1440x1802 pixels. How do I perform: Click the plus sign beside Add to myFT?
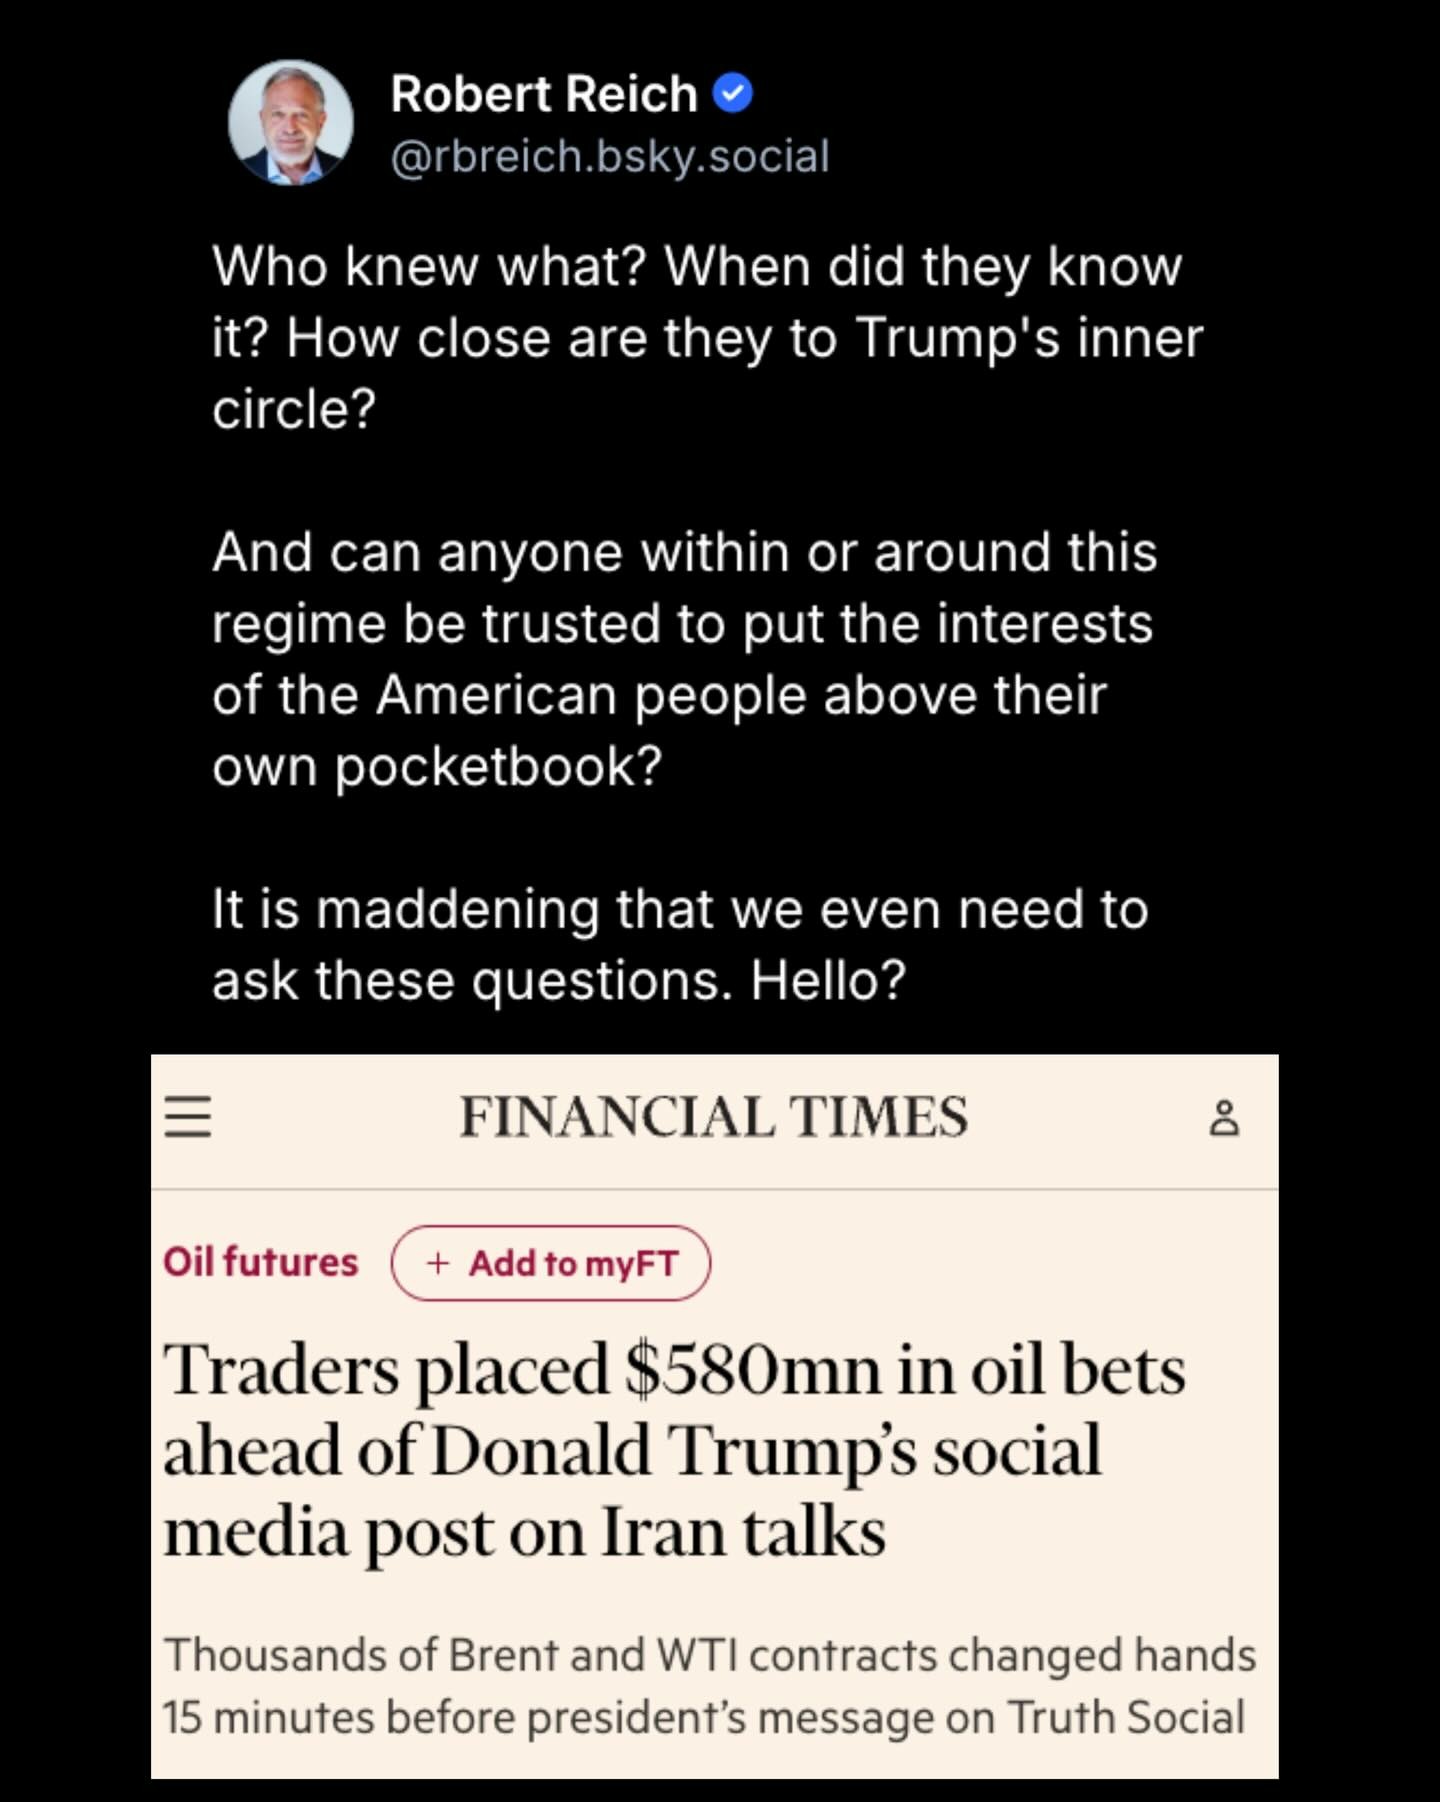coord(437,1263)
